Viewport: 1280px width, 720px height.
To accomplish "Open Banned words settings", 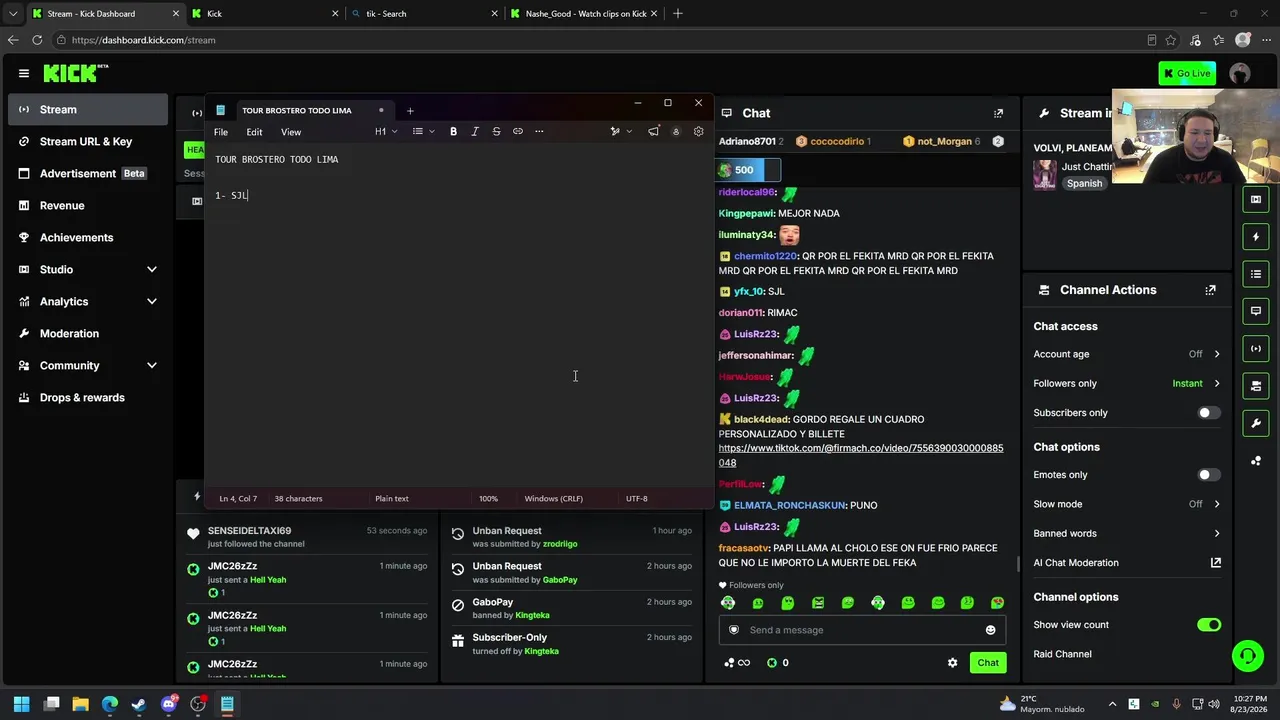I will [1127, 533].
